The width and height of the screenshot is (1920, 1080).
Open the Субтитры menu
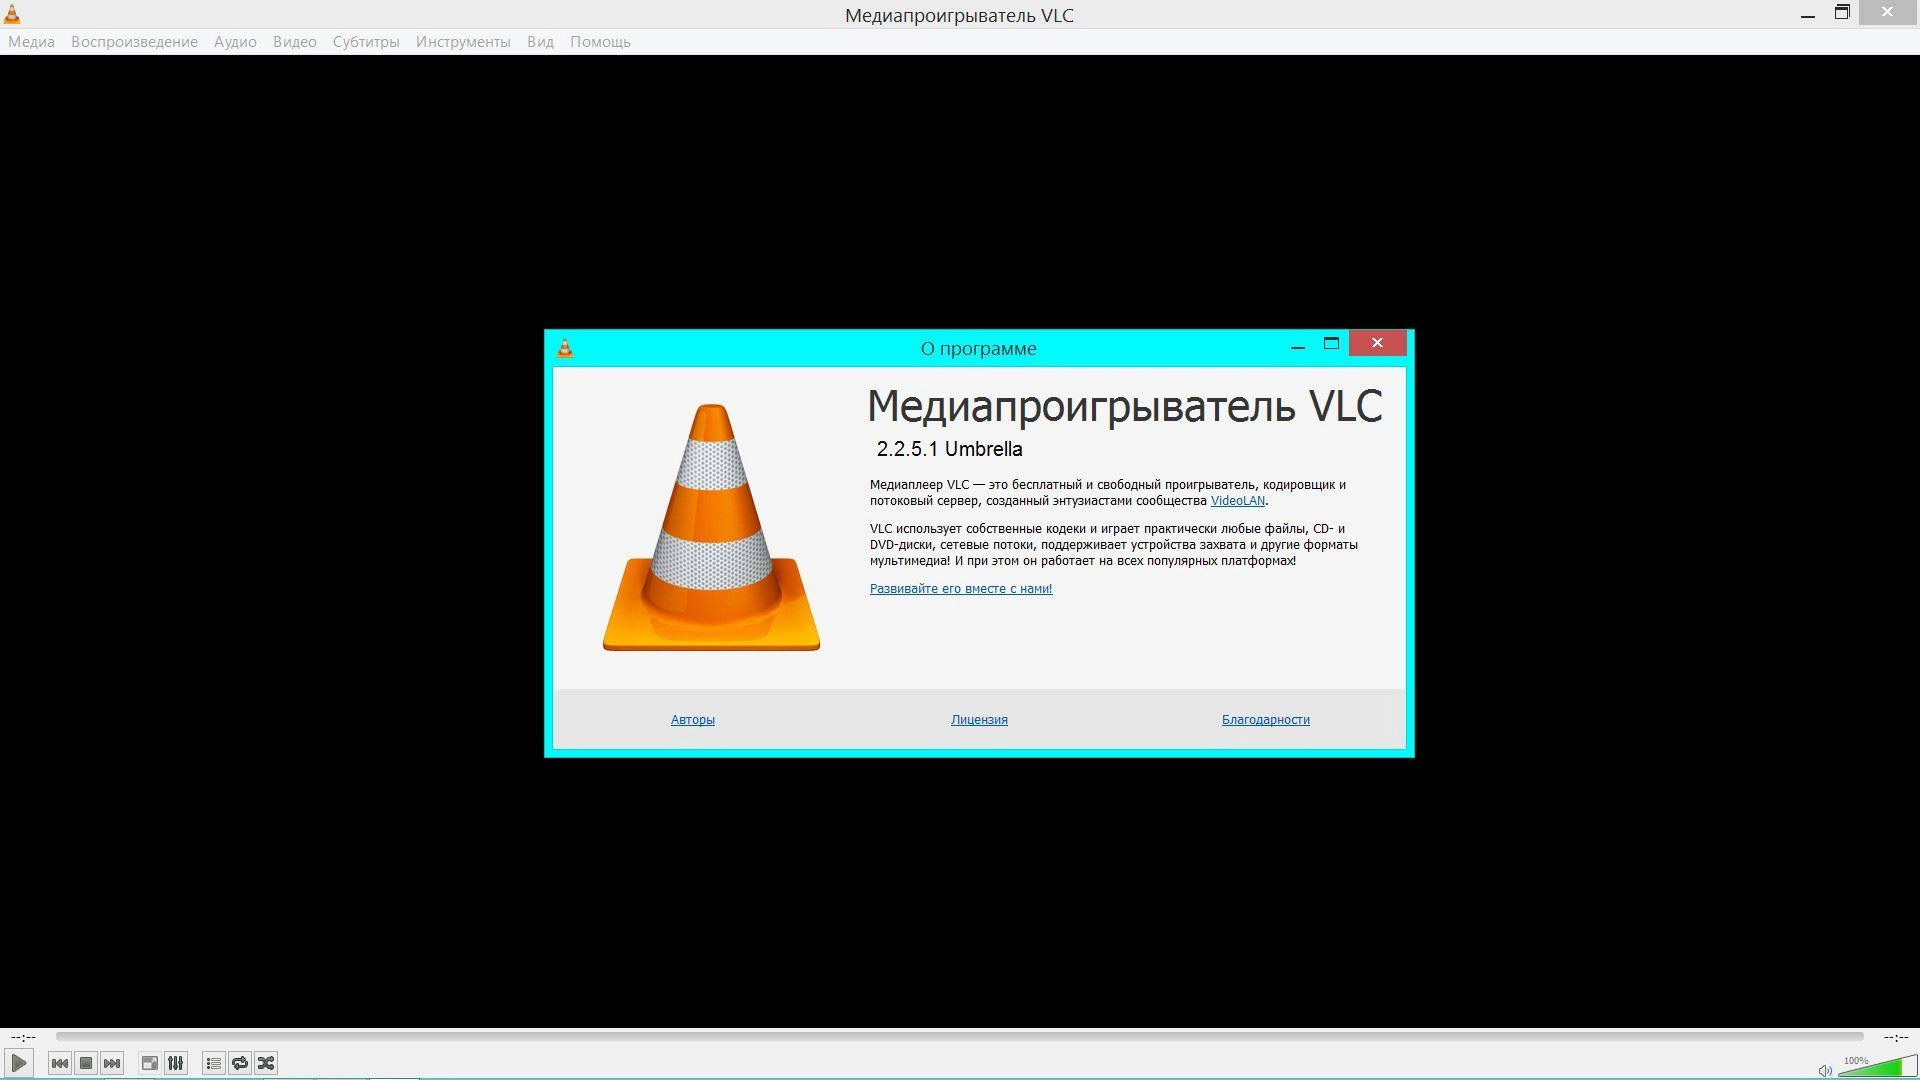click(366, 42)
